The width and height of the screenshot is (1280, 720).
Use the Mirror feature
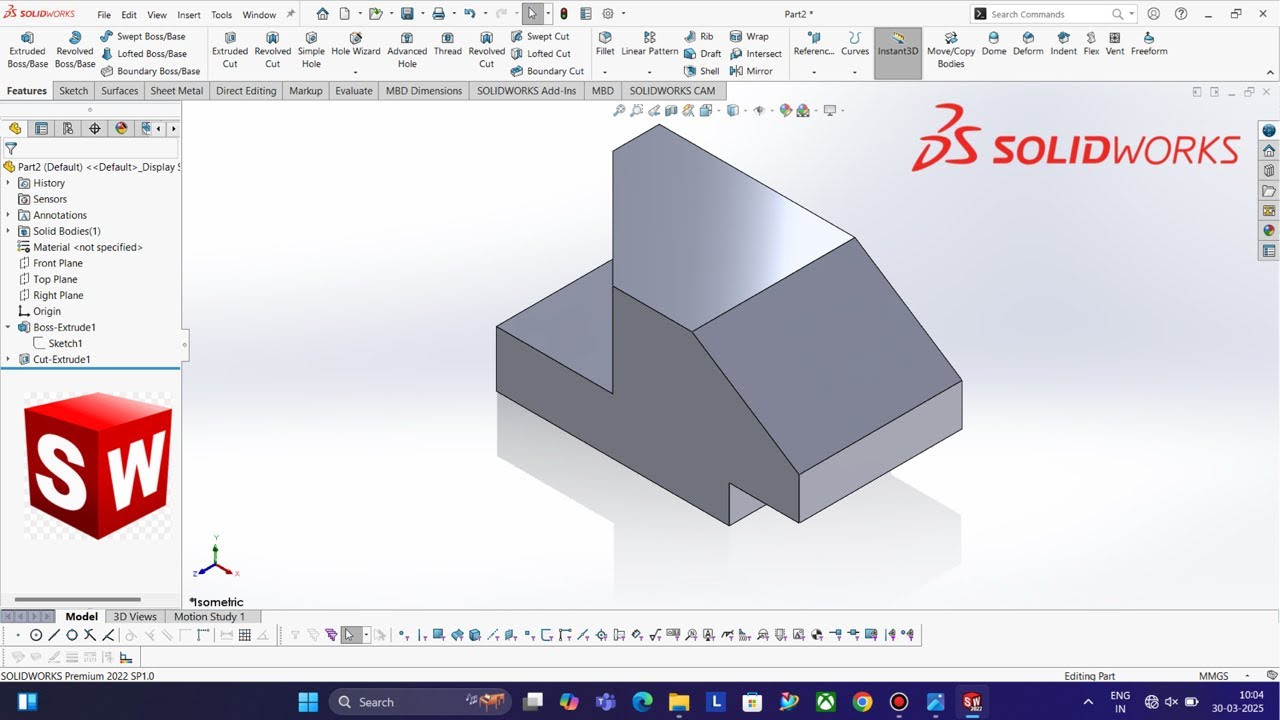[751, 71]
